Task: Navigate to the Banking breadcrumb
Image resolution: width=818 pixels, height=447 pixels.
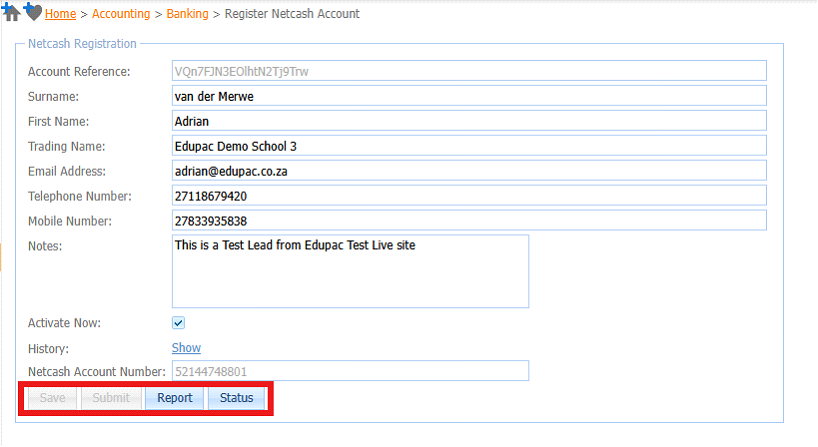Action: point(187,14)
